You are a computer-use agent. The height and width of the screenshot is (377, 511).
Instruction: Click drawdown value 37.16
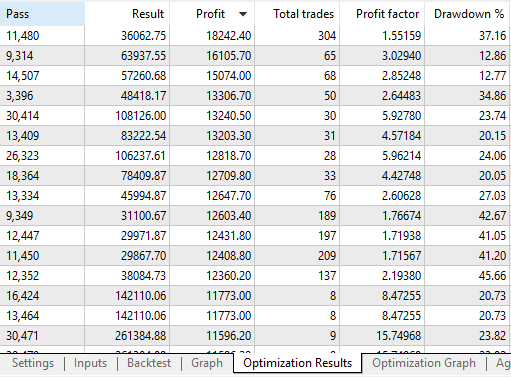493,36
